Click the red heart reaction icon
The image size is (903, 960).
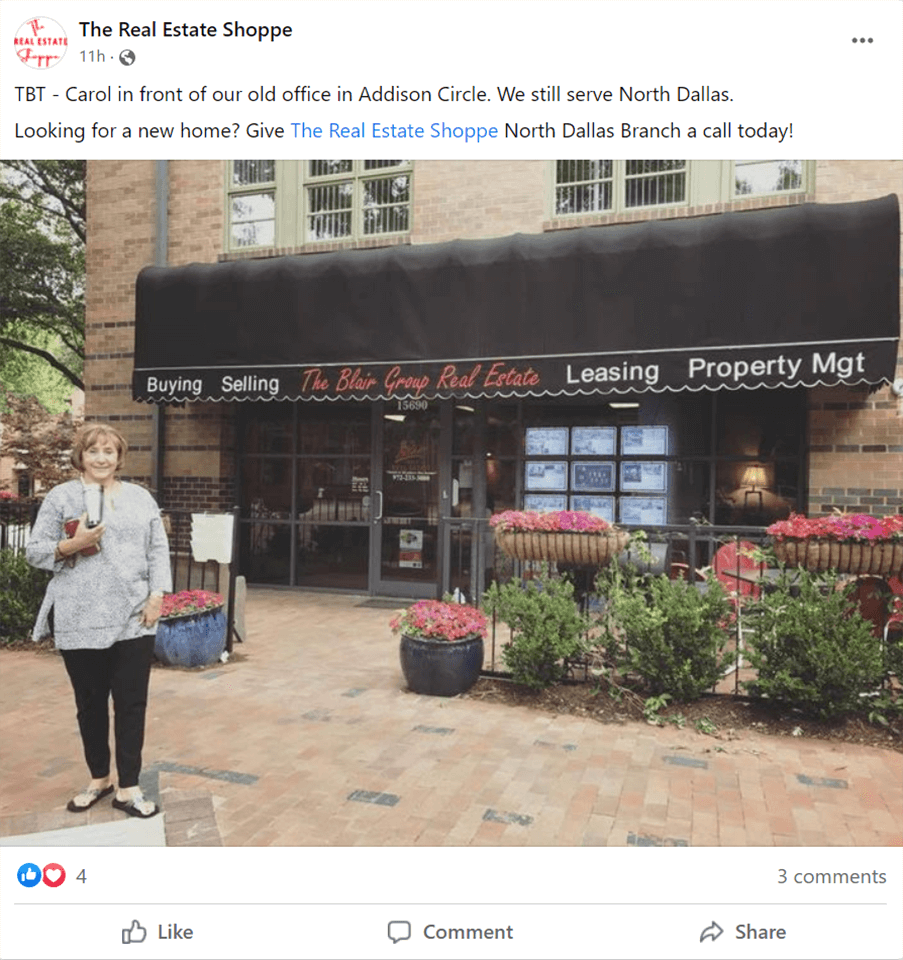tap(53, 876)
